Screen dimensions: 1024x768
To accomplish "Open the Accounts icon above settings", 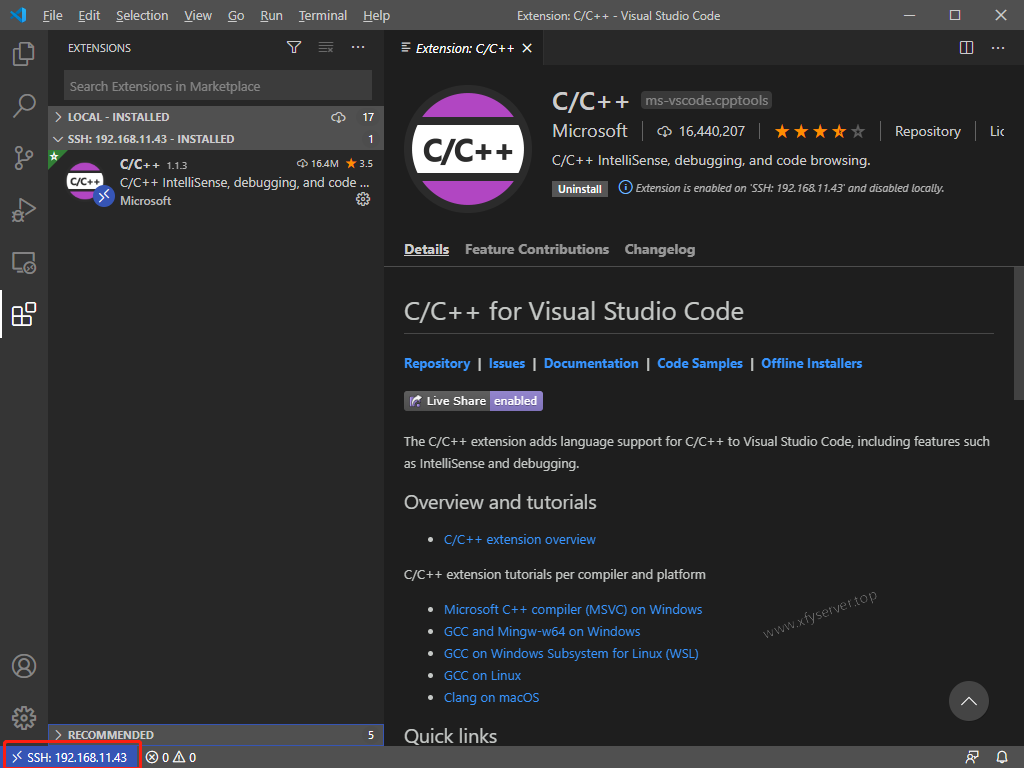I will (x=23, y=665).
